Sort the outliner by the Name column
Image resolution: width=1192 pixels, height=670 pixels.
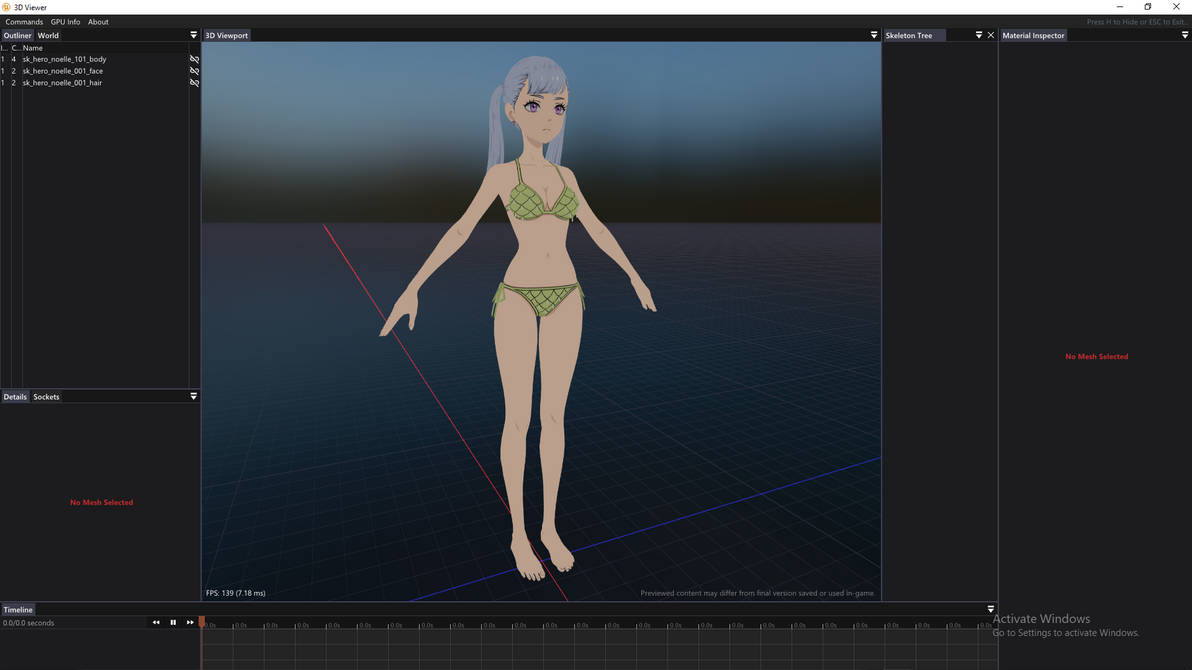(x=33, y=48)
